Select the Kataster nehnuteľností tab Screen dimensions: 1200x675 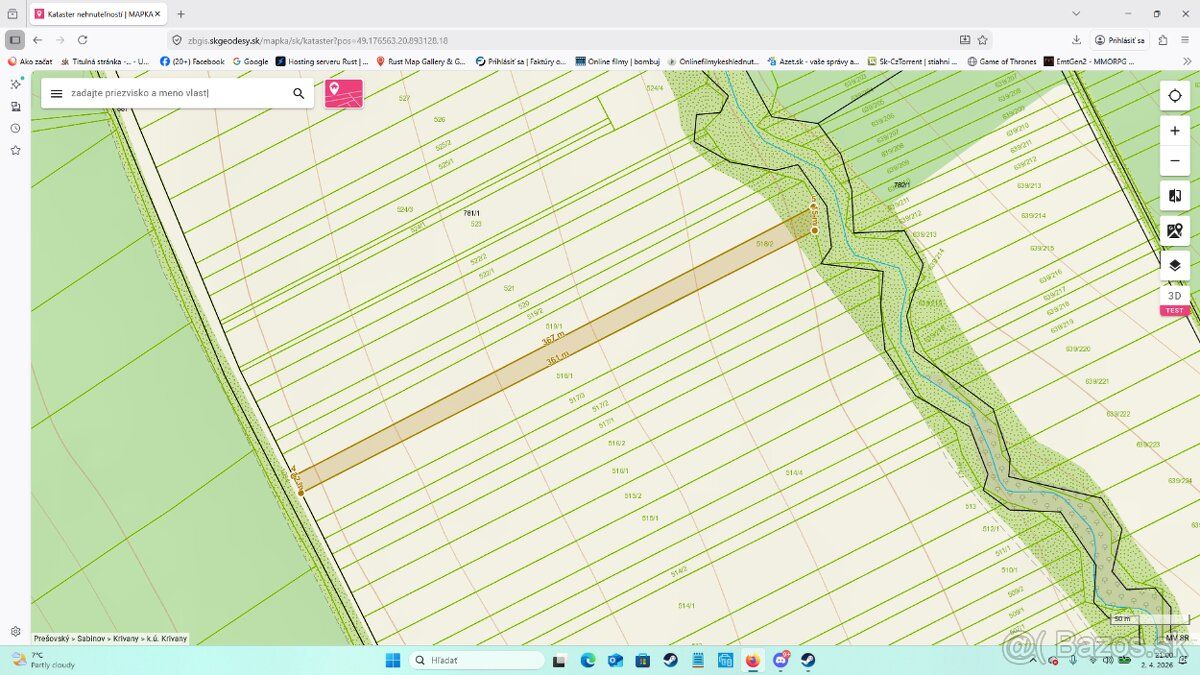98,14
